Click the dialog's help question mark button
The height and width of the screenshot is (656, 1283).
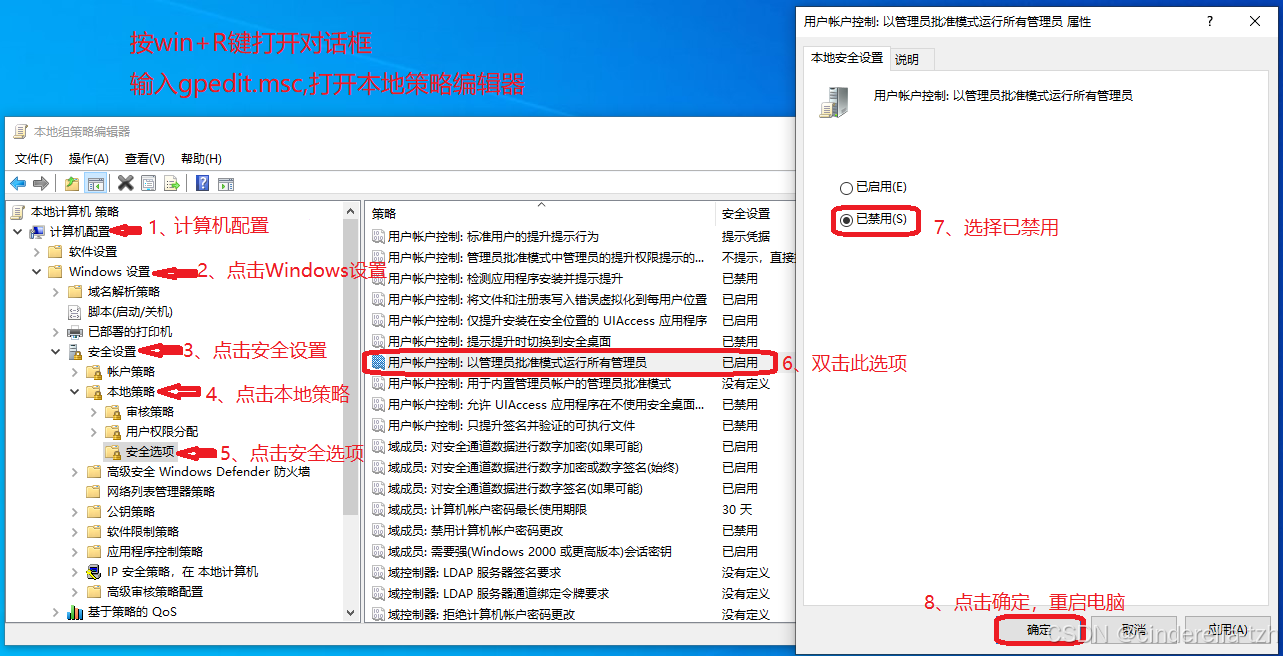coord(1211,21)
